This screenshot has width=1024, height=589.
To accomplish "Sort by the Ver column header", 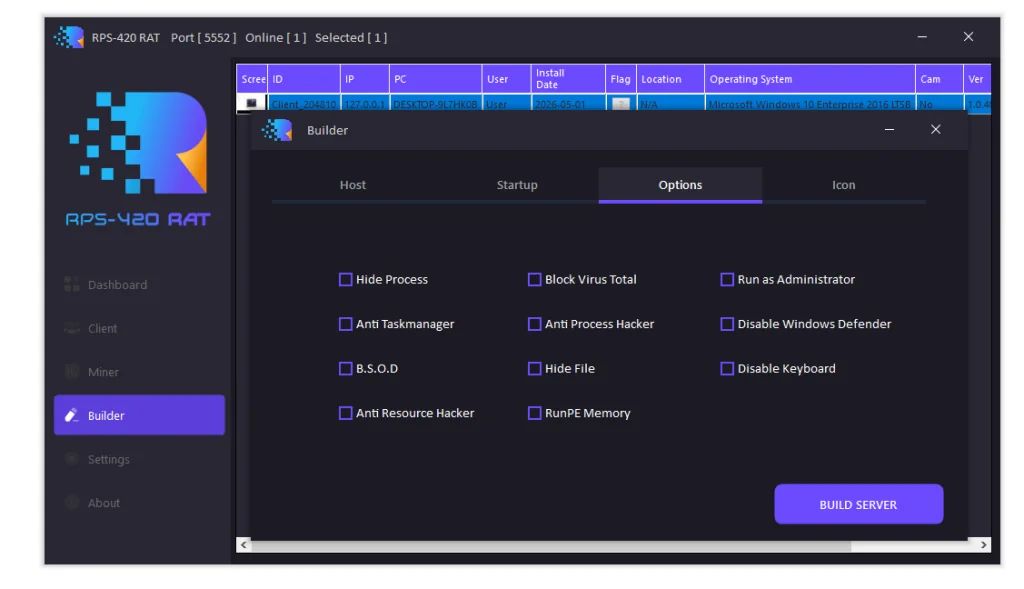I will point(978,79).
